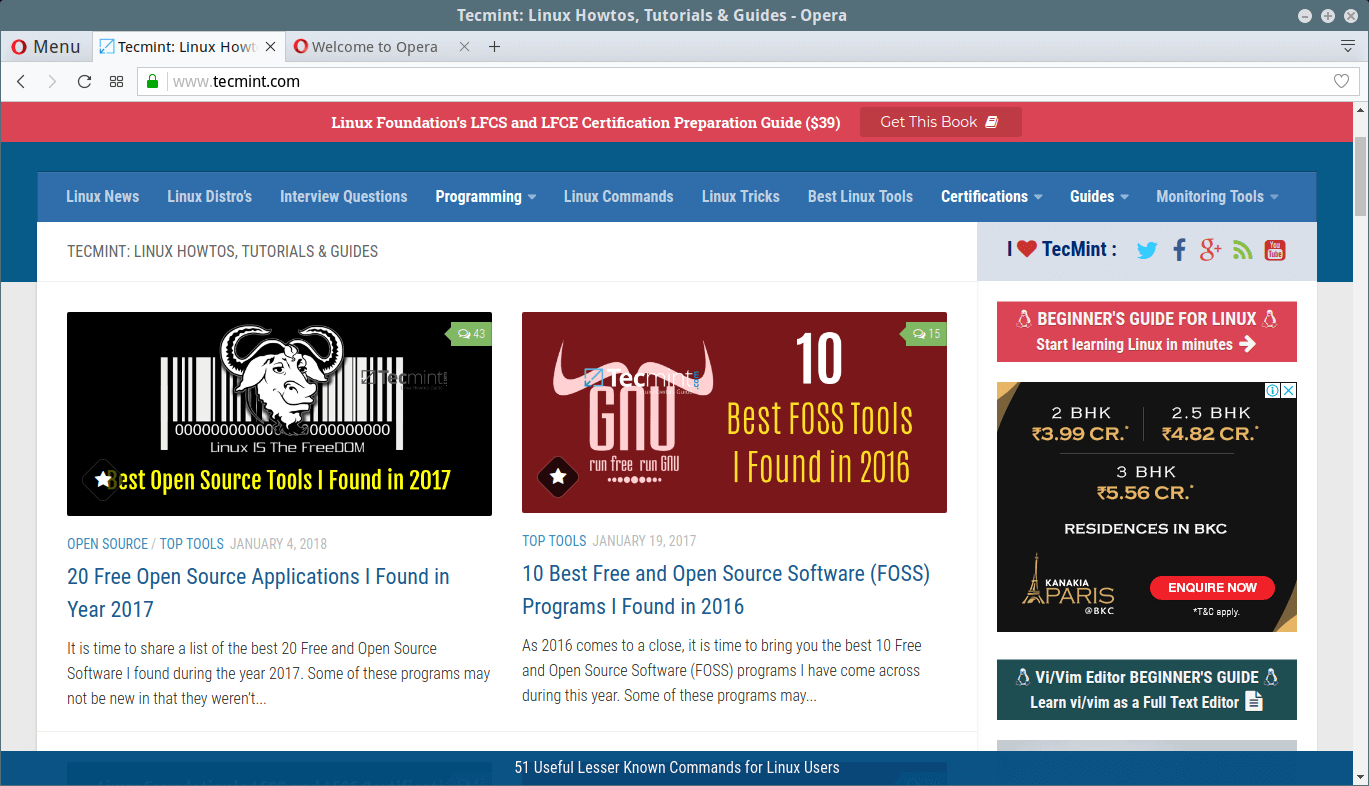
Task: Bookmark the page with the heart icon
Action: click(x=1342, y=82)
